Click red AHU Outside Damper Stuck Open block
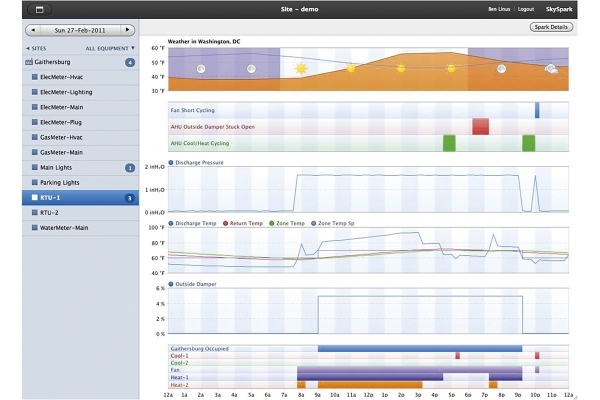 coord(480,127)
